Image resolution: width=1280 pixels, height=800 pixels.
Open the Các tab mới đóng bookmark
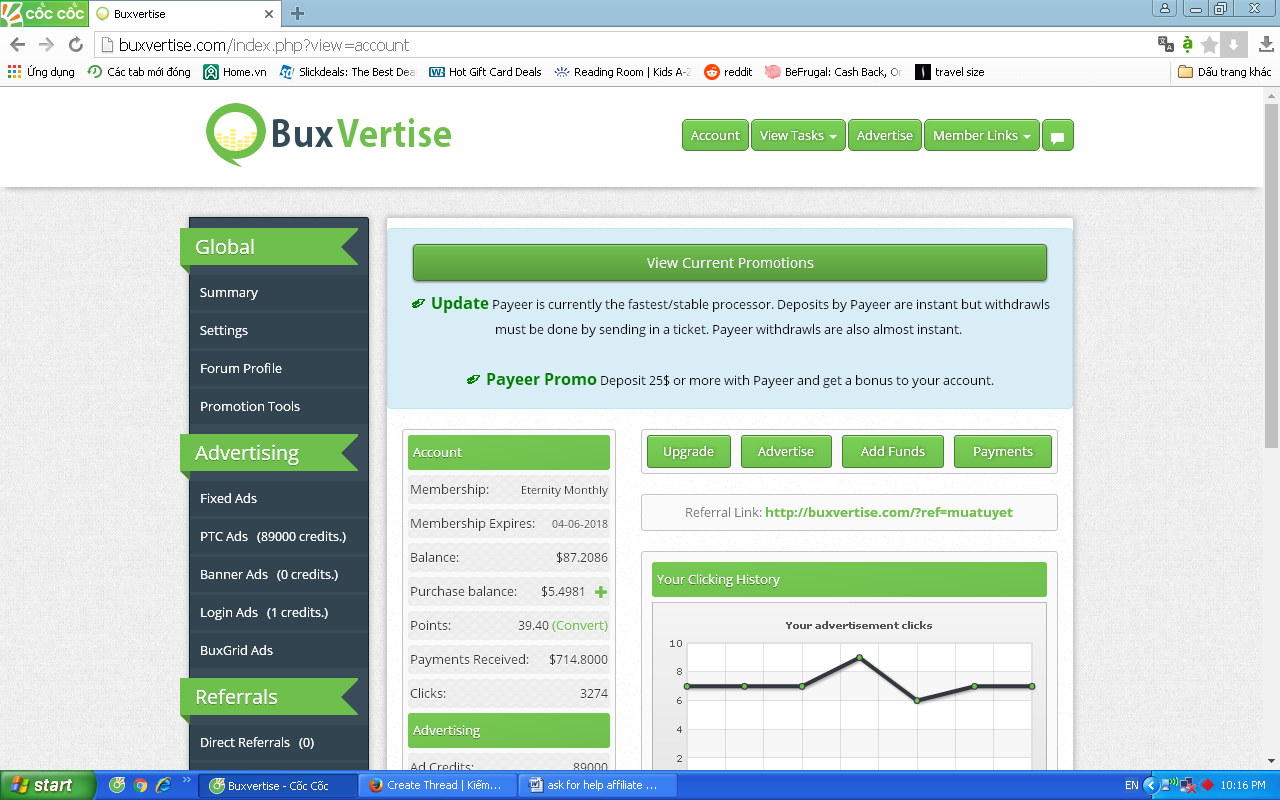[139, 72]
